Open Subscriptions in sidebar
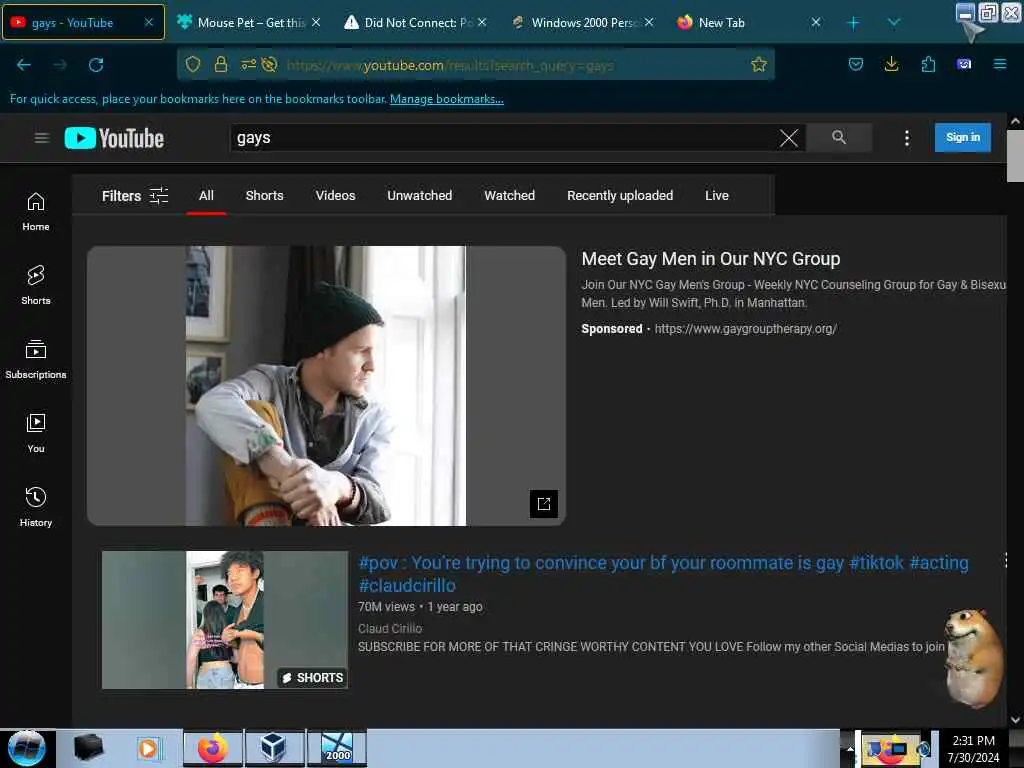 pyautogui.click(x=36, y=359)
